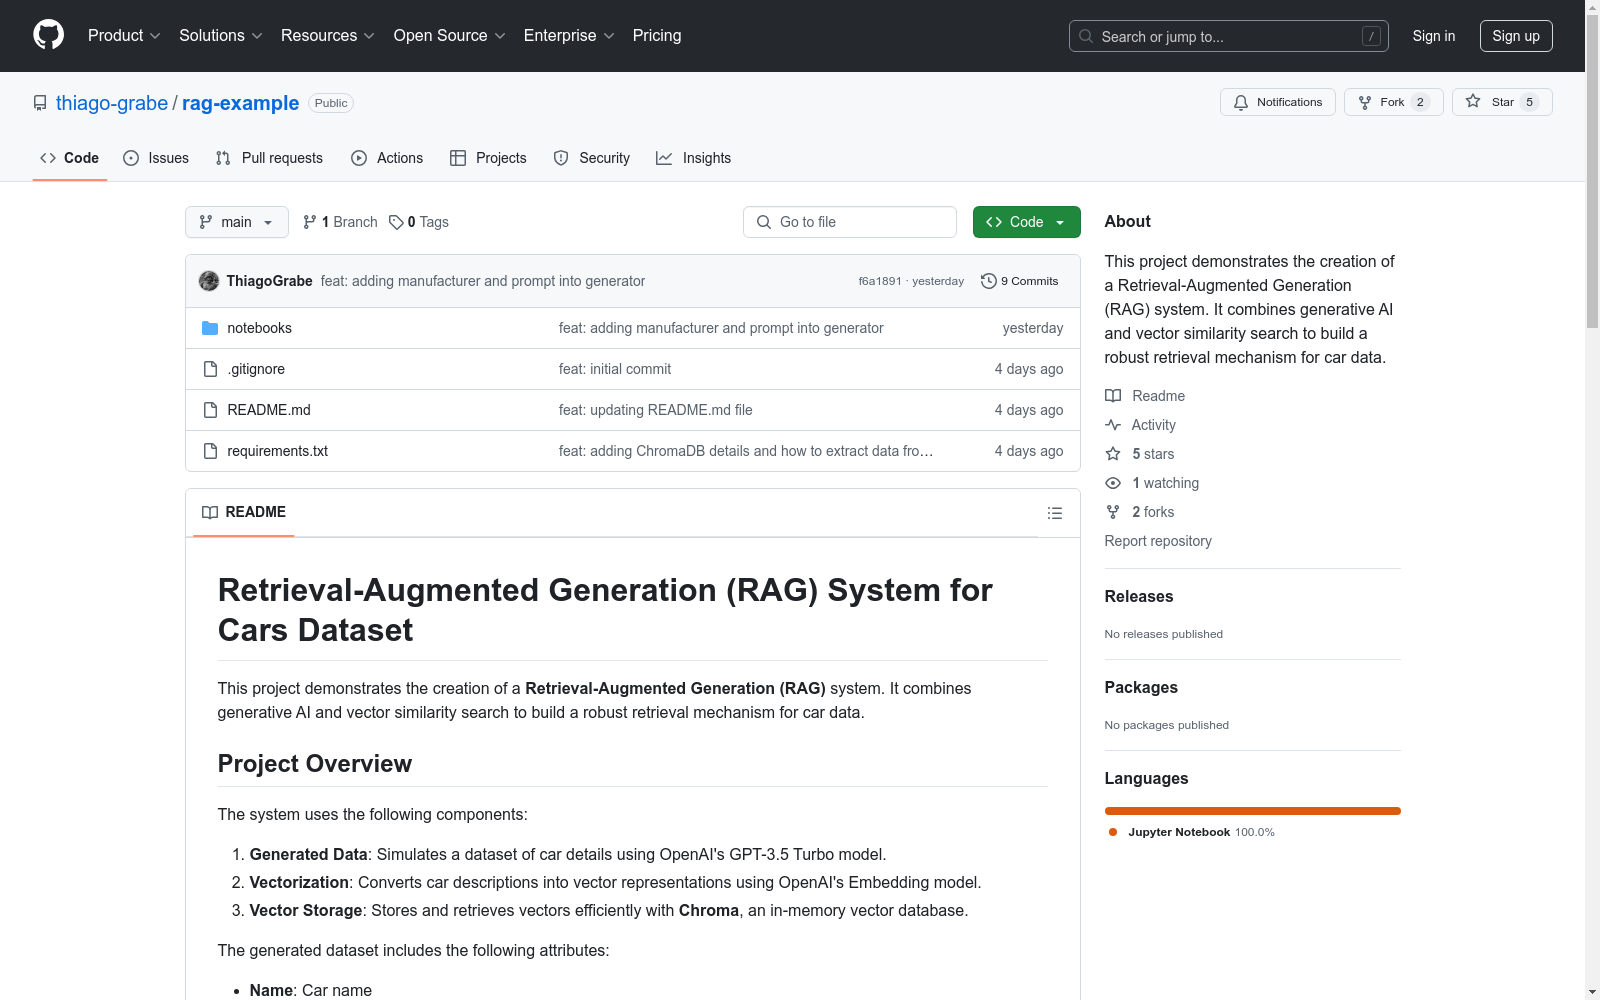Viewport: 1600px width, 1000px height.
Task: Click the search magnifier icon in top bar
Action: pos(1086,36)
